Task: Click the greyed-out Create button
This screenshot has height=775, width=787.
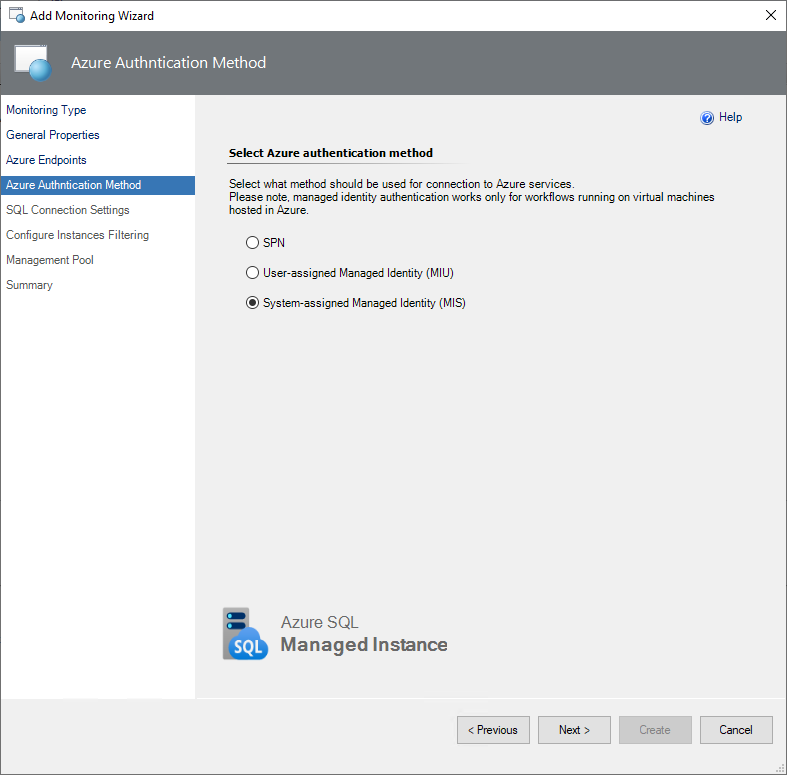Action: (x=655, y=730)
